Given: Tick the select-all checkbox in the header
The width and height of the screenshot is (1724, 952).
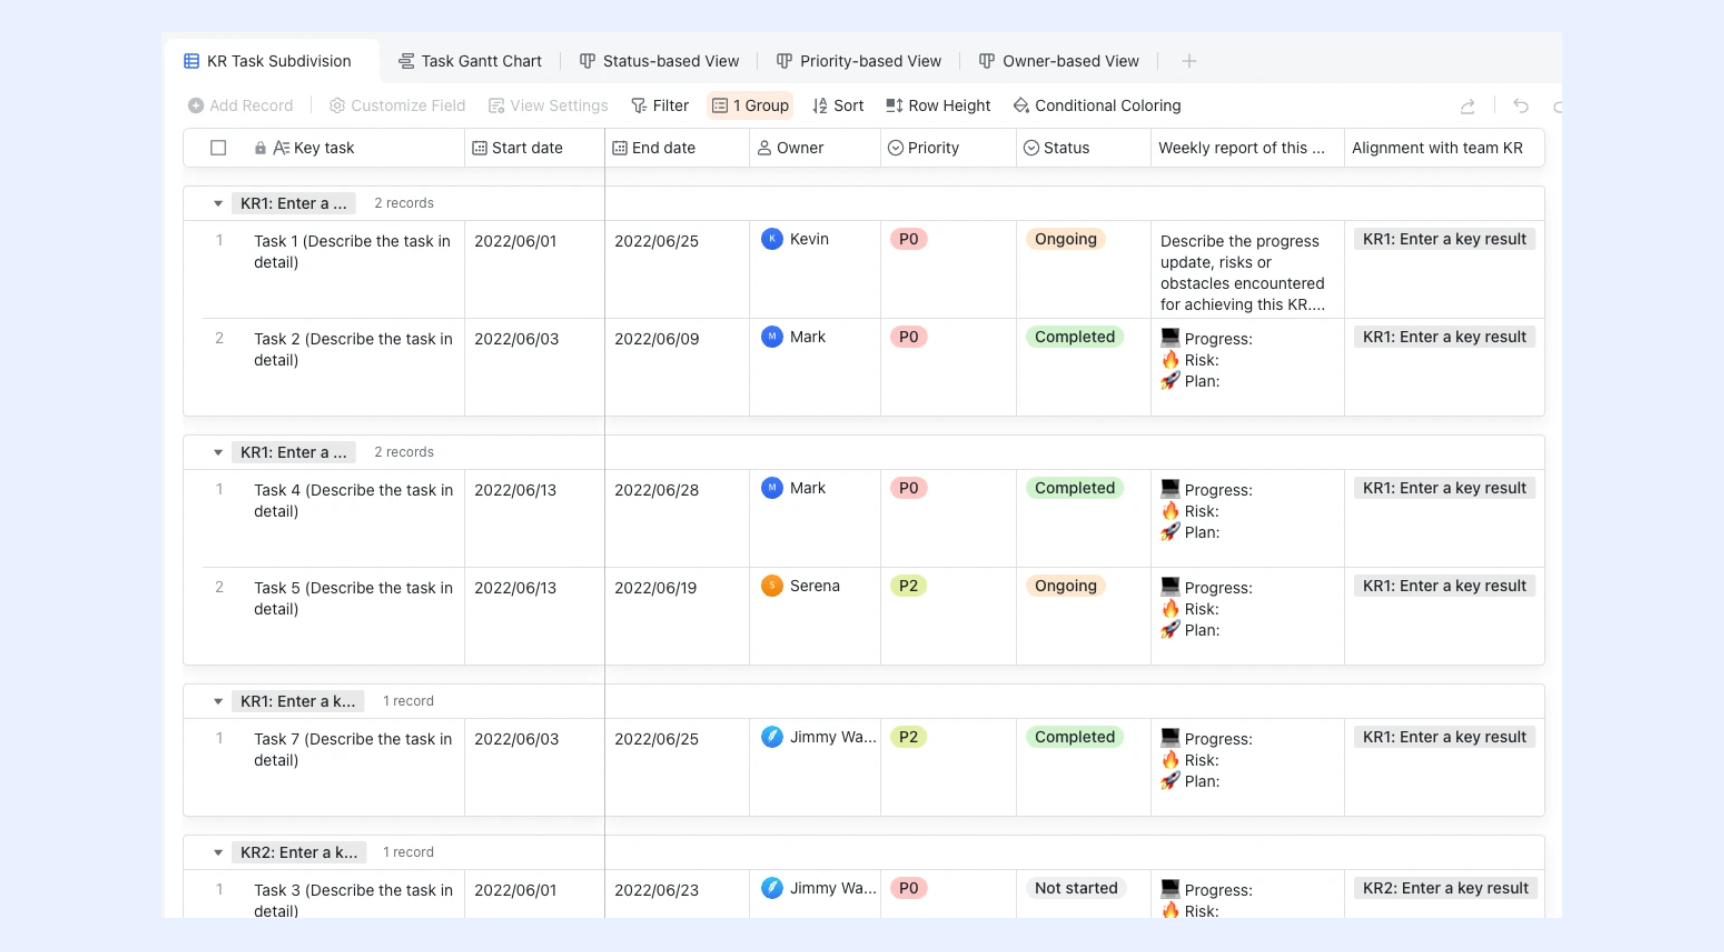Looking at the screenshot, I should tap(218, 148).
